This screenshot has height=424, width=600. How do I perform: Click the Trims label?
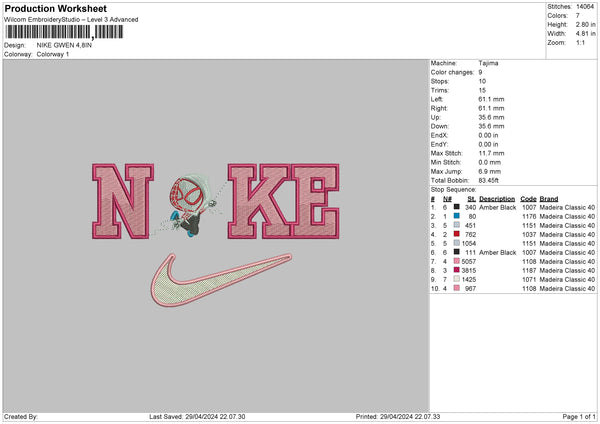pos(440,90)
